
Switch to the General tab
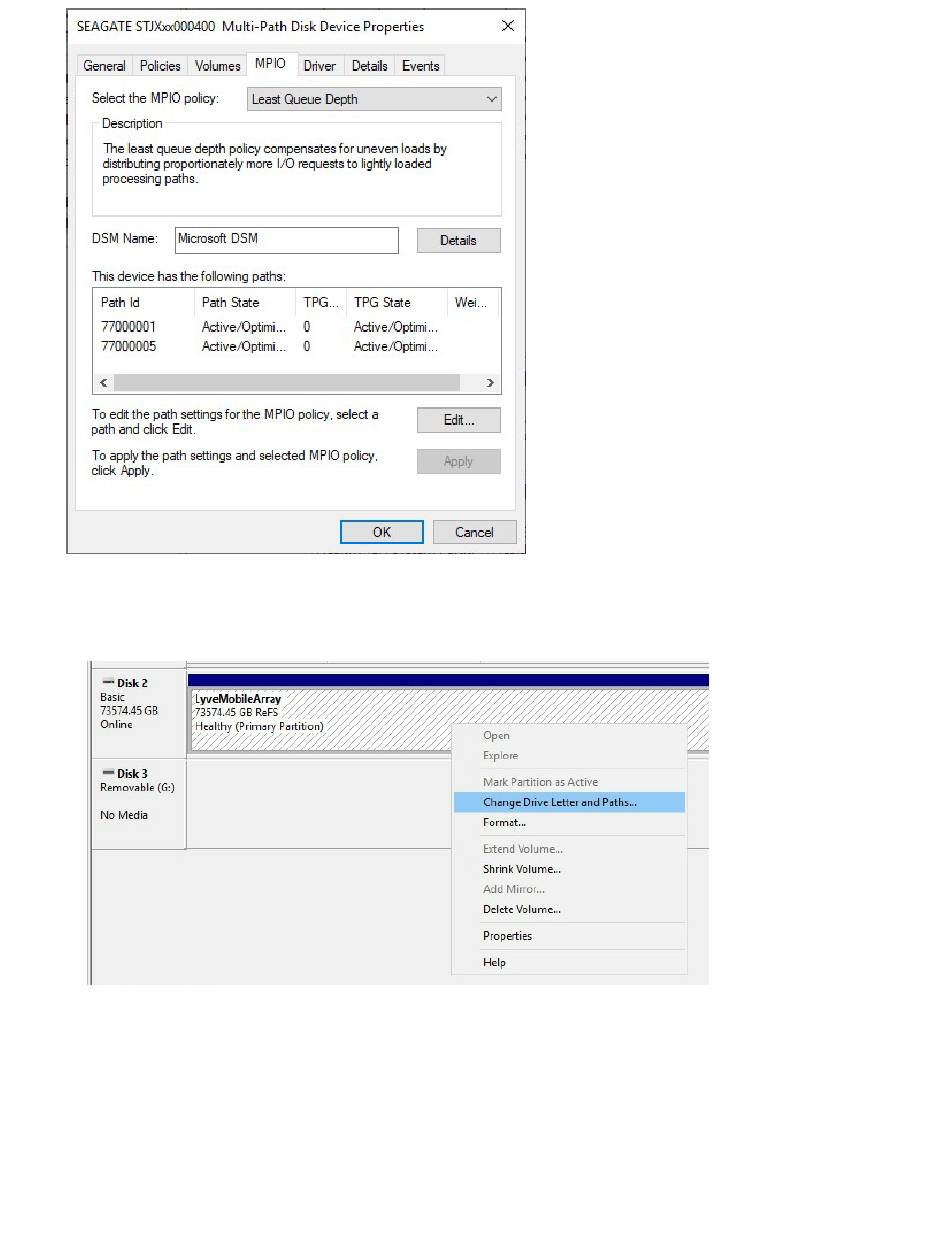coord(104,66)
